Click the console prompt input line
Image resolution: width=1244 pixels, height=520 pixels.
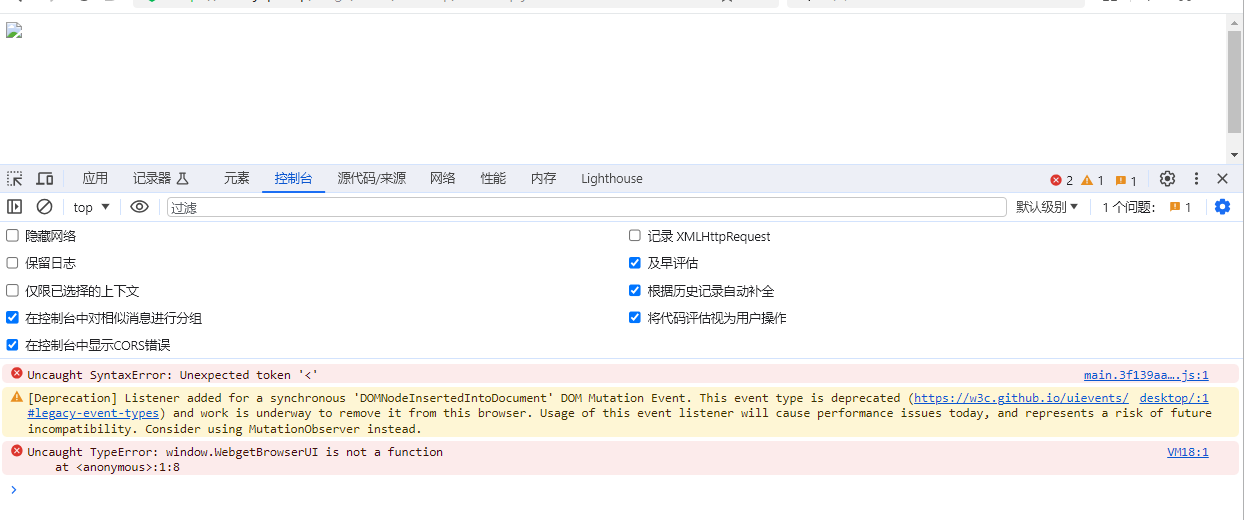coord(622,489)
